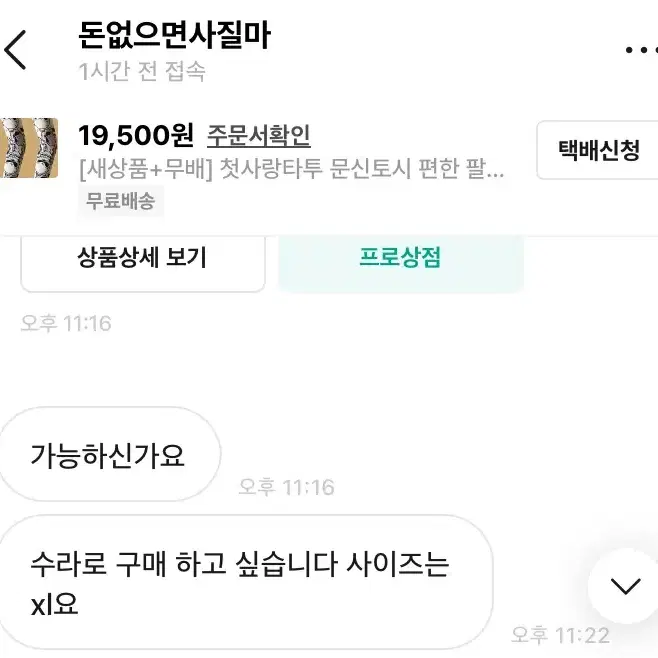This screenshot has width=658, height=658.
Task: Tap the back arrow icon
Action: click(15, 50)
